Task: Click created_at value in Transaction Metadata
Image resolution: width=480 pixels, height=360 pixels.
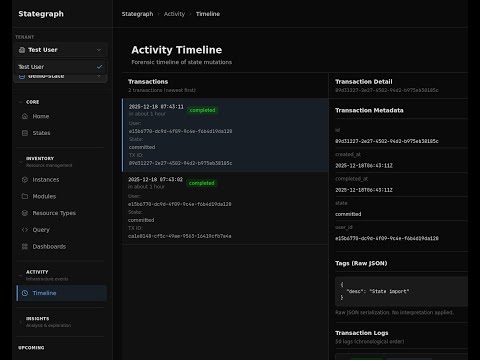Action: pyautogui.click(x=364, y=166)
